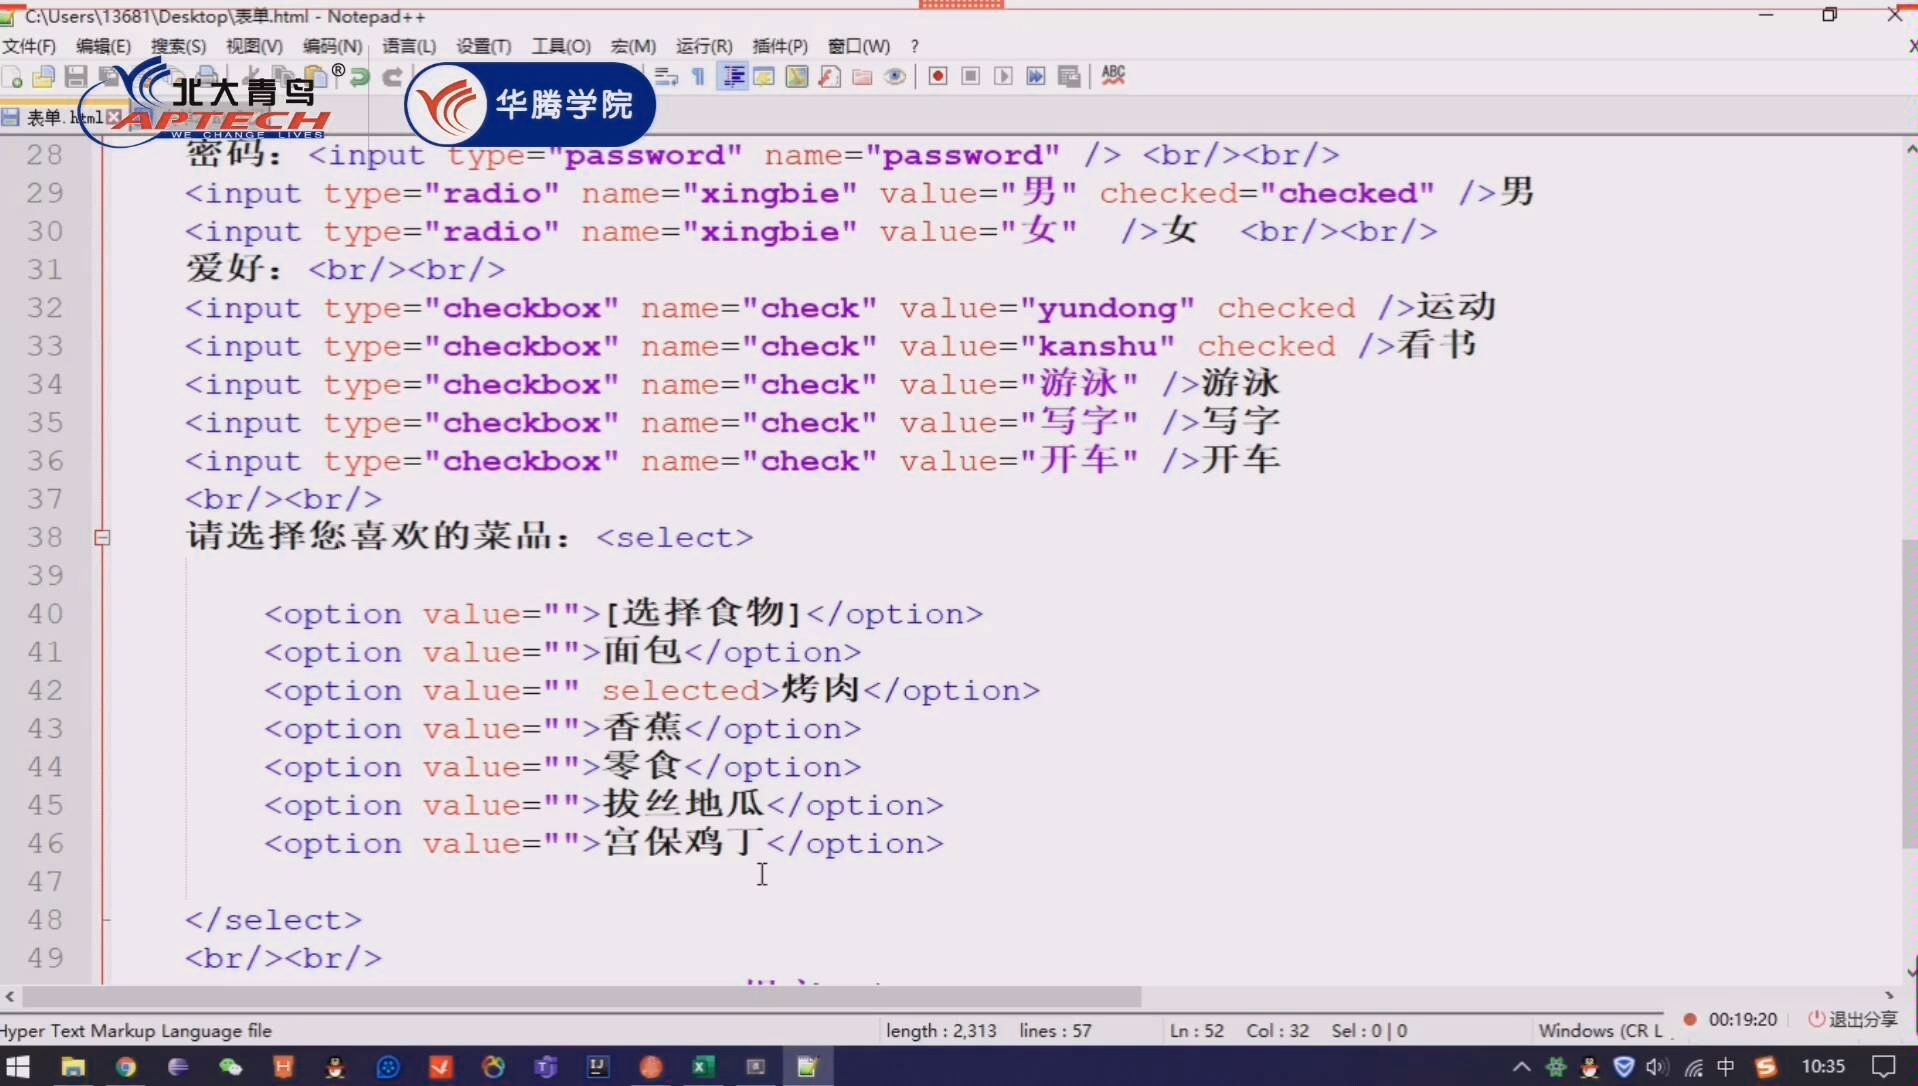Viewport: 1918px width, 1086px height.
Task: Click the 退出分享 exit sharing button
Action: (x=1853, y=1019)
